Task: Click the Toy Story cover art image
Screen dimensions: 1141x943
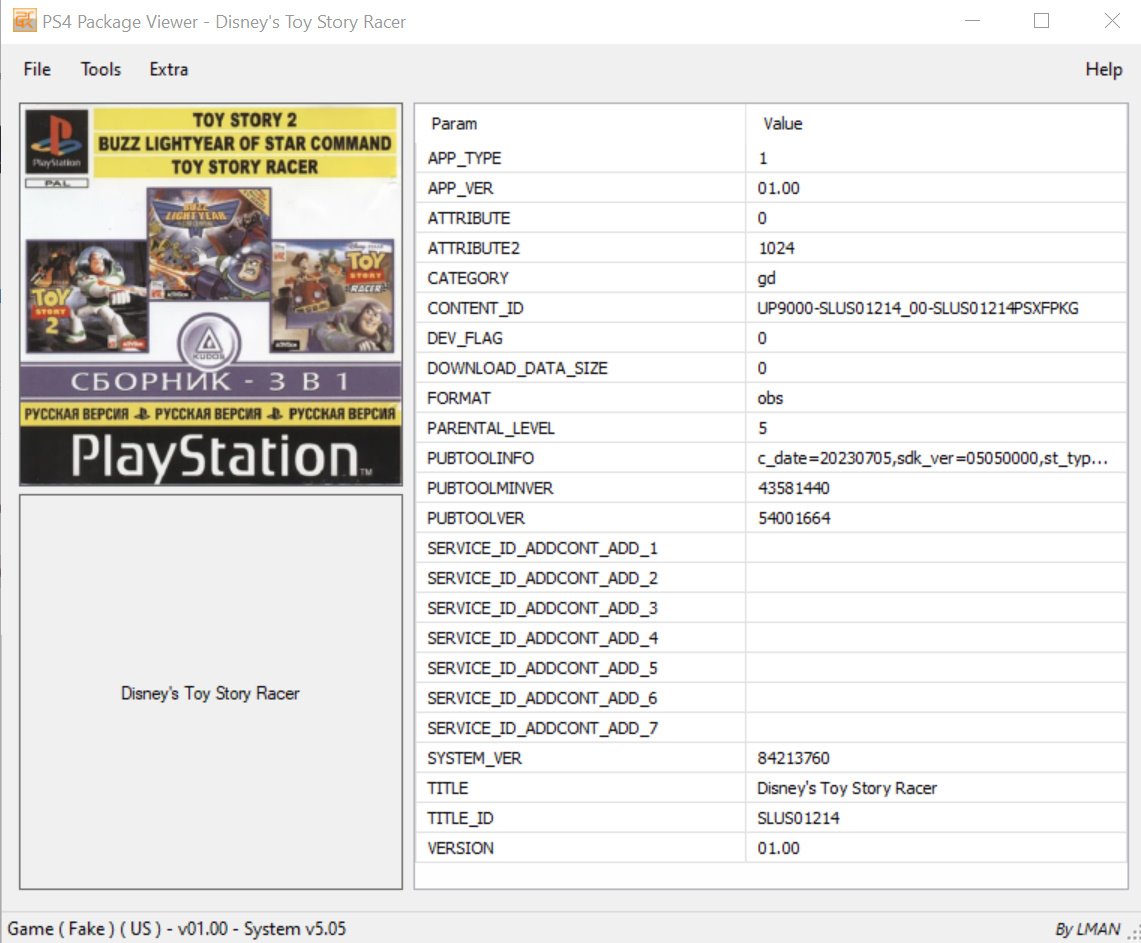Action: [x=211, y=295]
